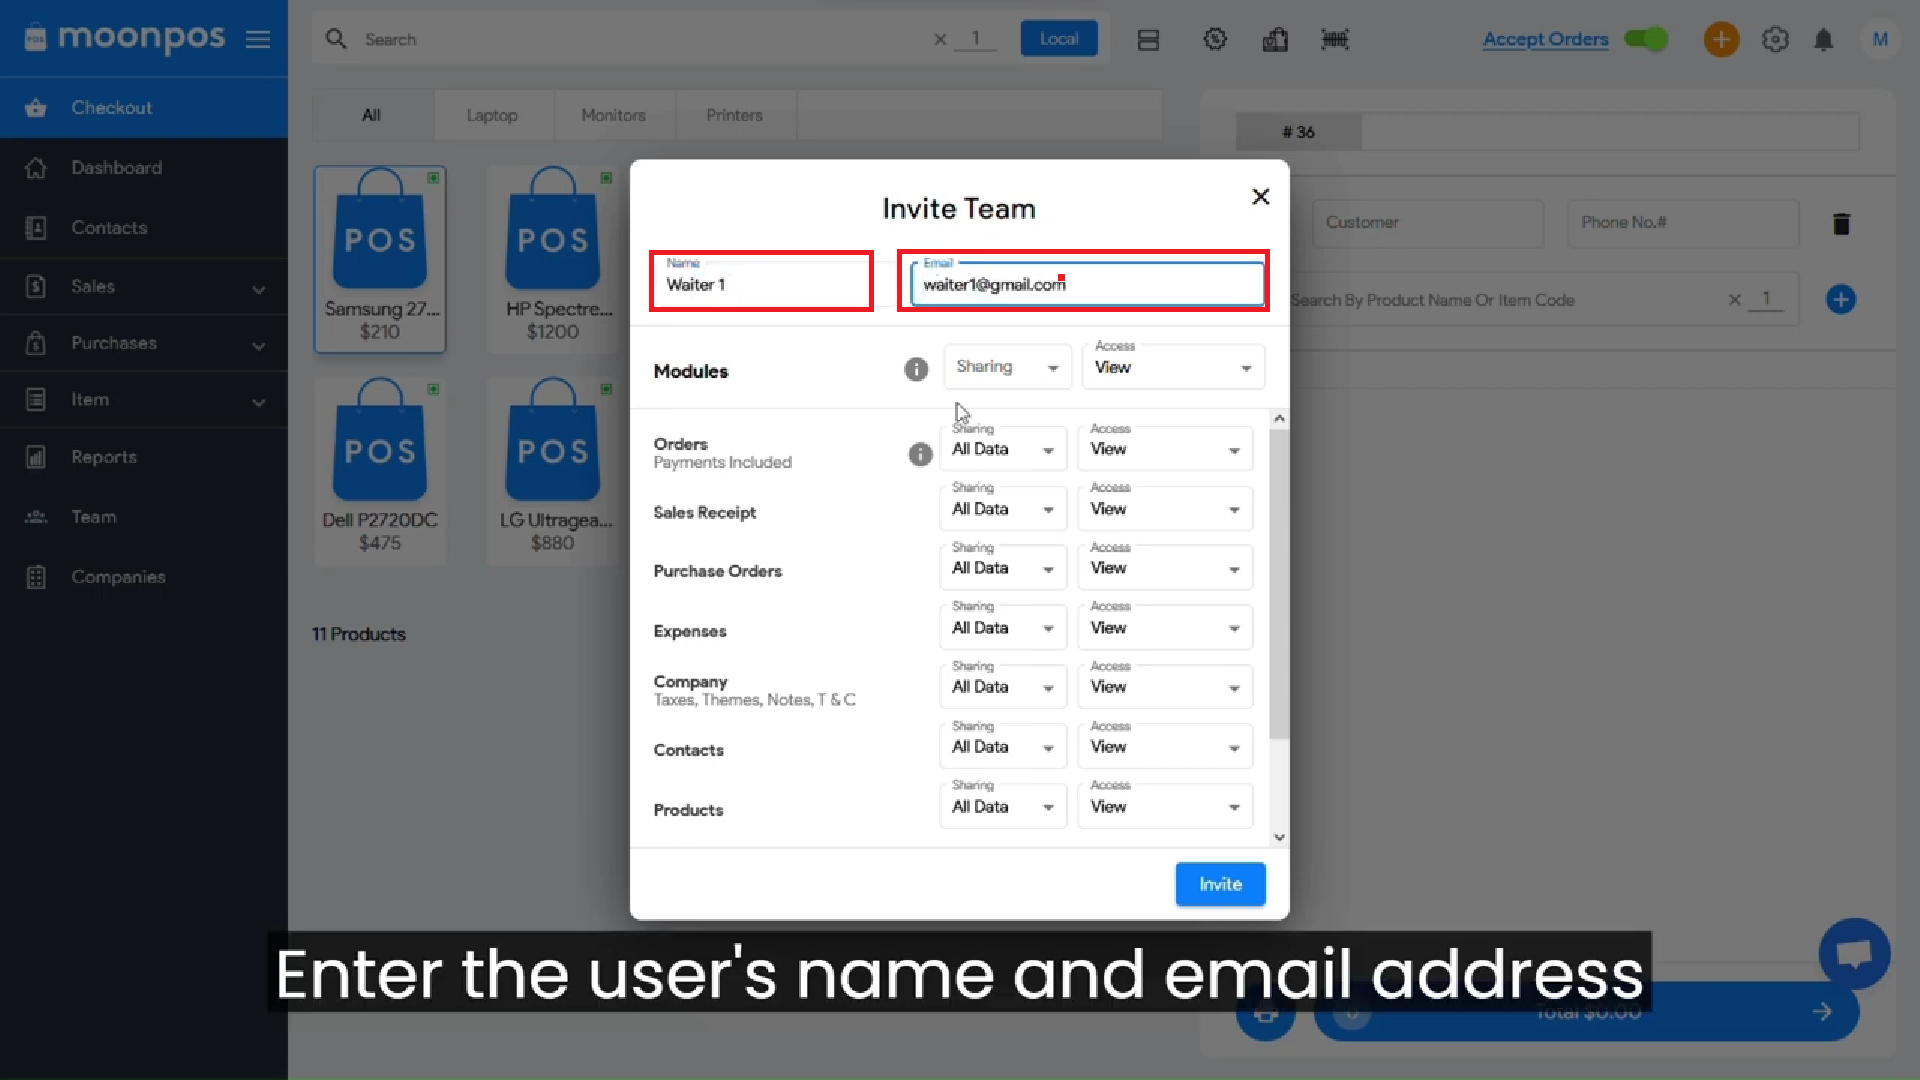Open Expenses Access View dropdown
Screen dimensions: 1920x1080
[x=1165, y=628]
